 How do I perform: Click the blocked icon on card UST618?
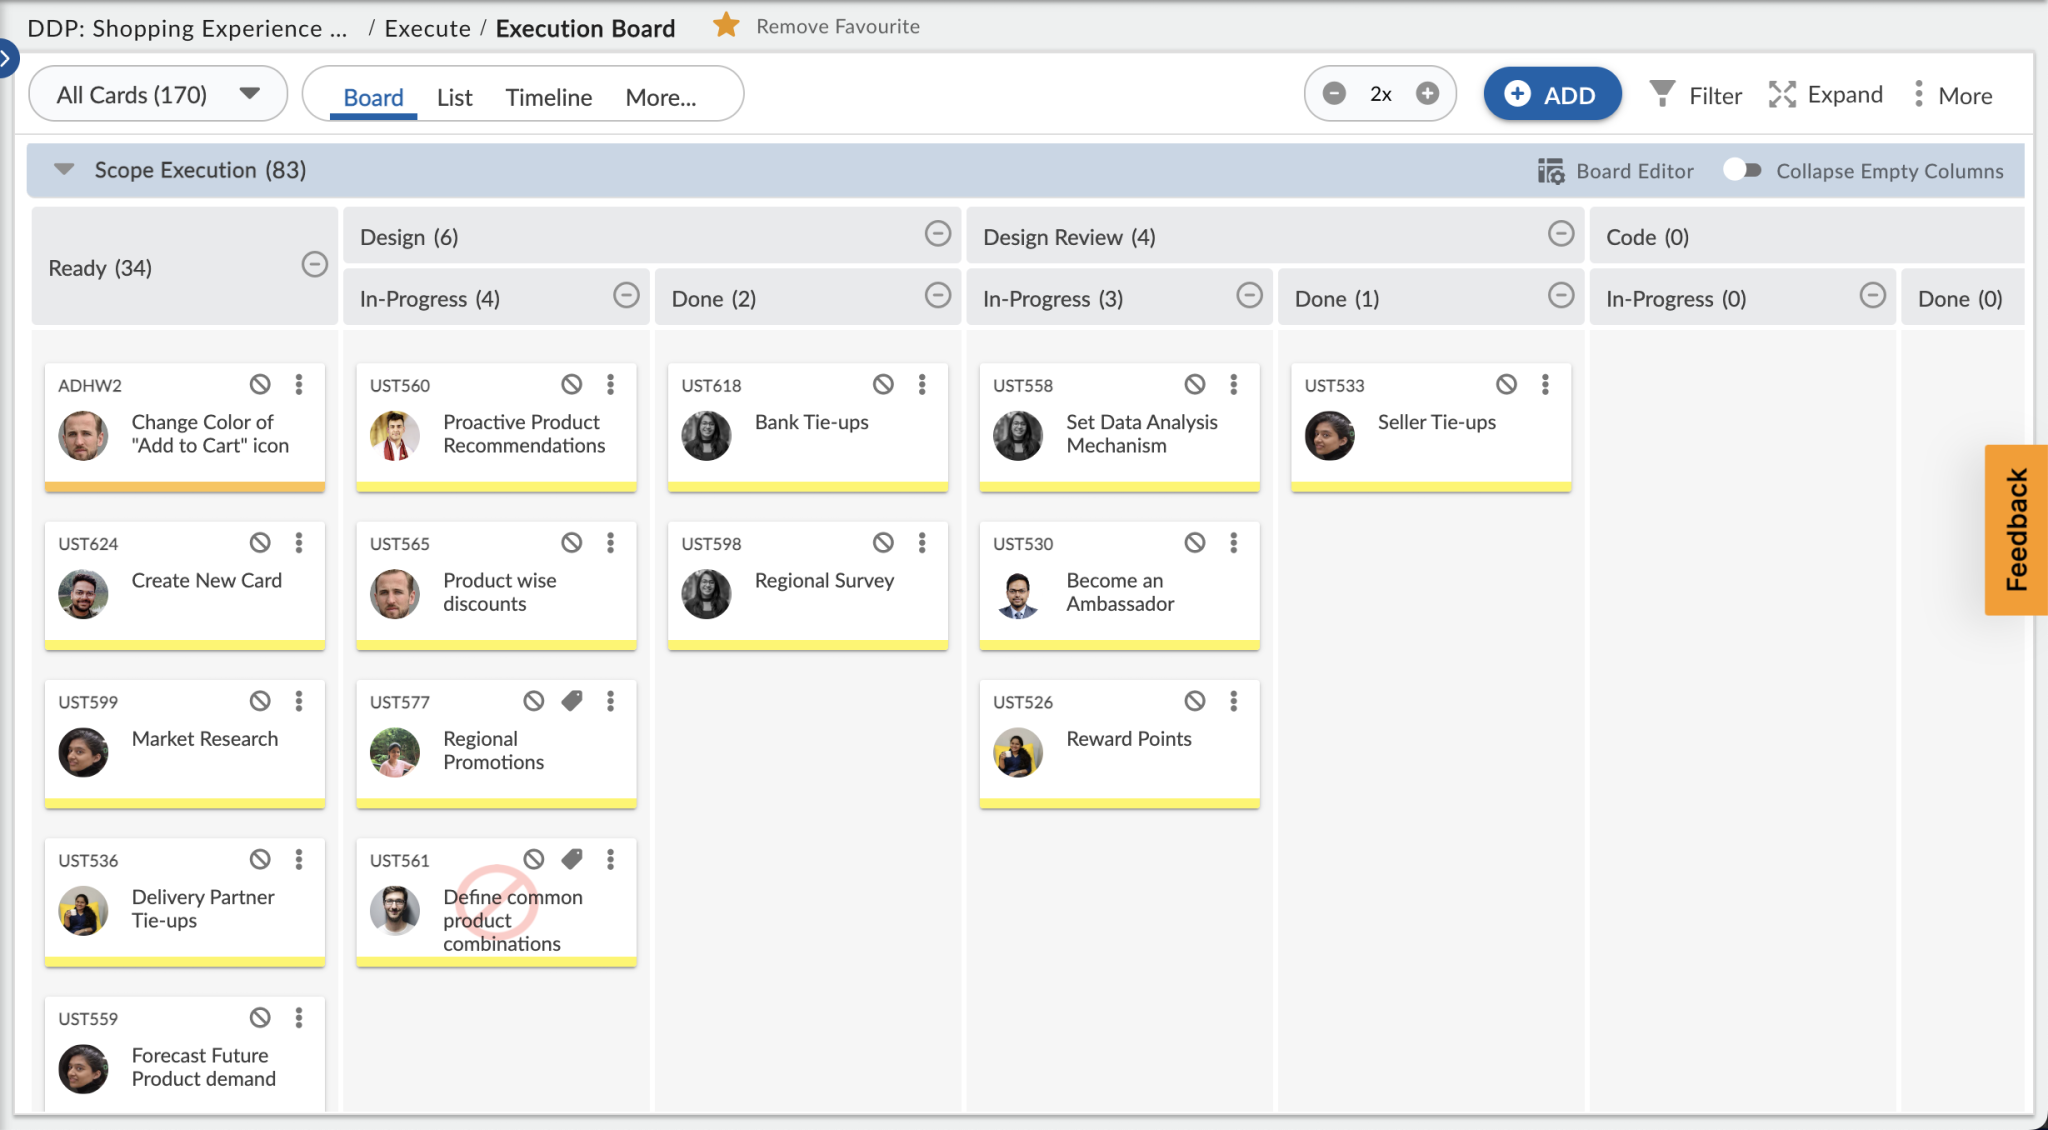[882, 384]
